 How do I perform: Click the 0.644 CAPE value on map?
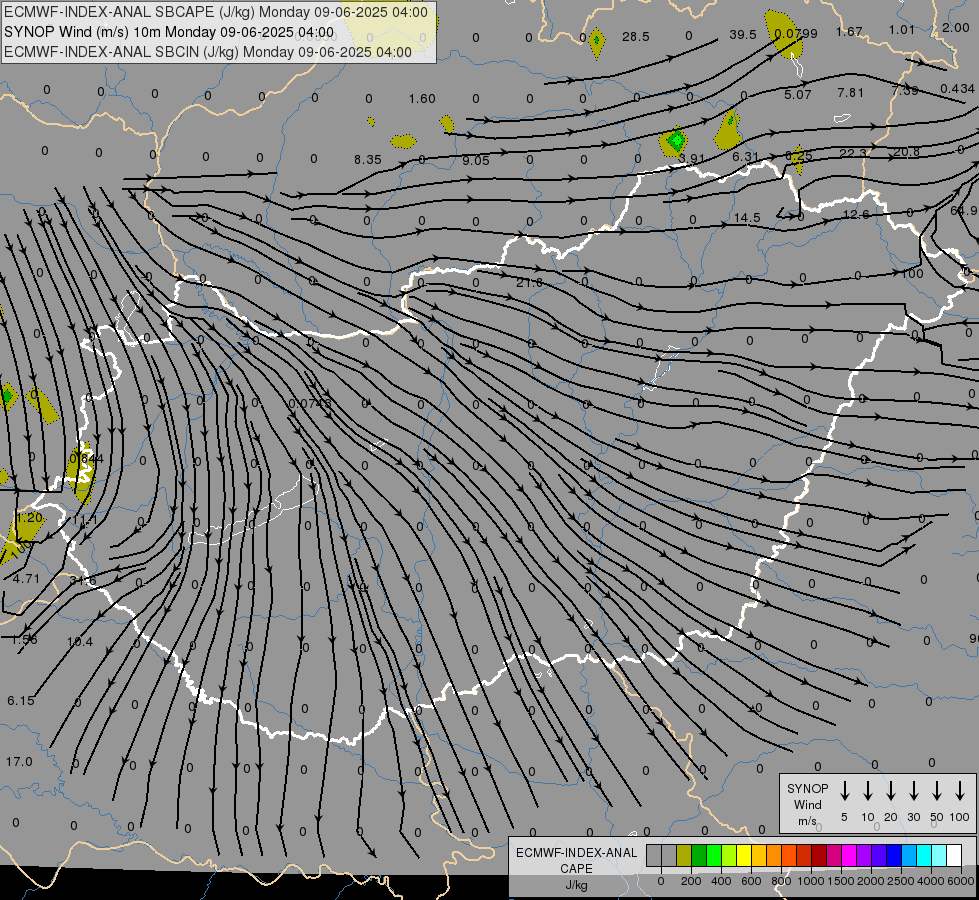click(x=86, y=459)
